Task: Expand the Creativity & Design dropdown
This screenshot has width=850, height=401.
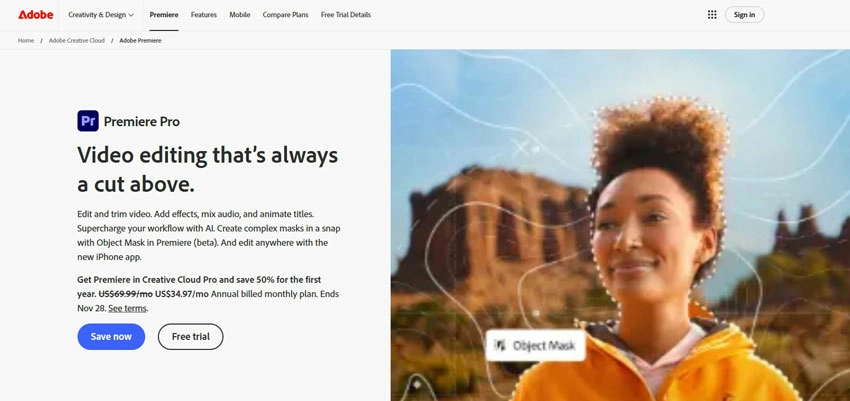Action: point(101,15)
